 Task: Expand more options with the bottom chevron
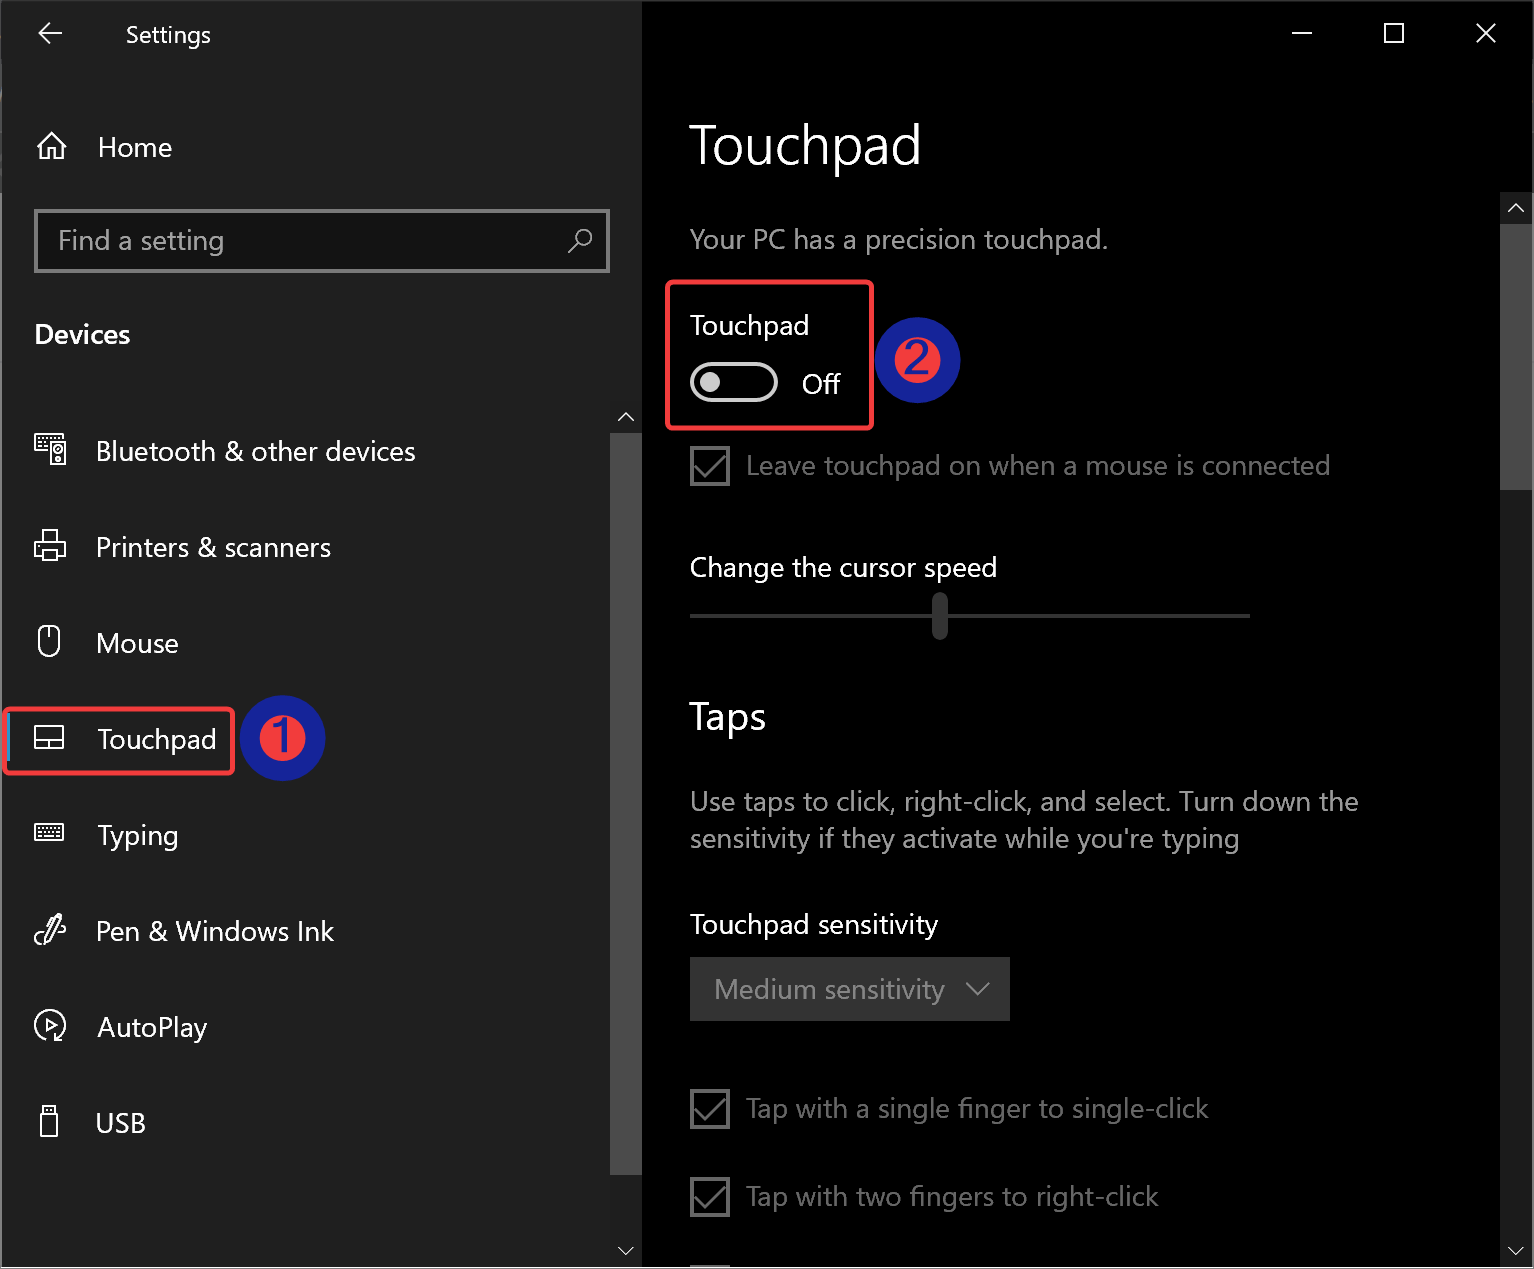1516,1251
